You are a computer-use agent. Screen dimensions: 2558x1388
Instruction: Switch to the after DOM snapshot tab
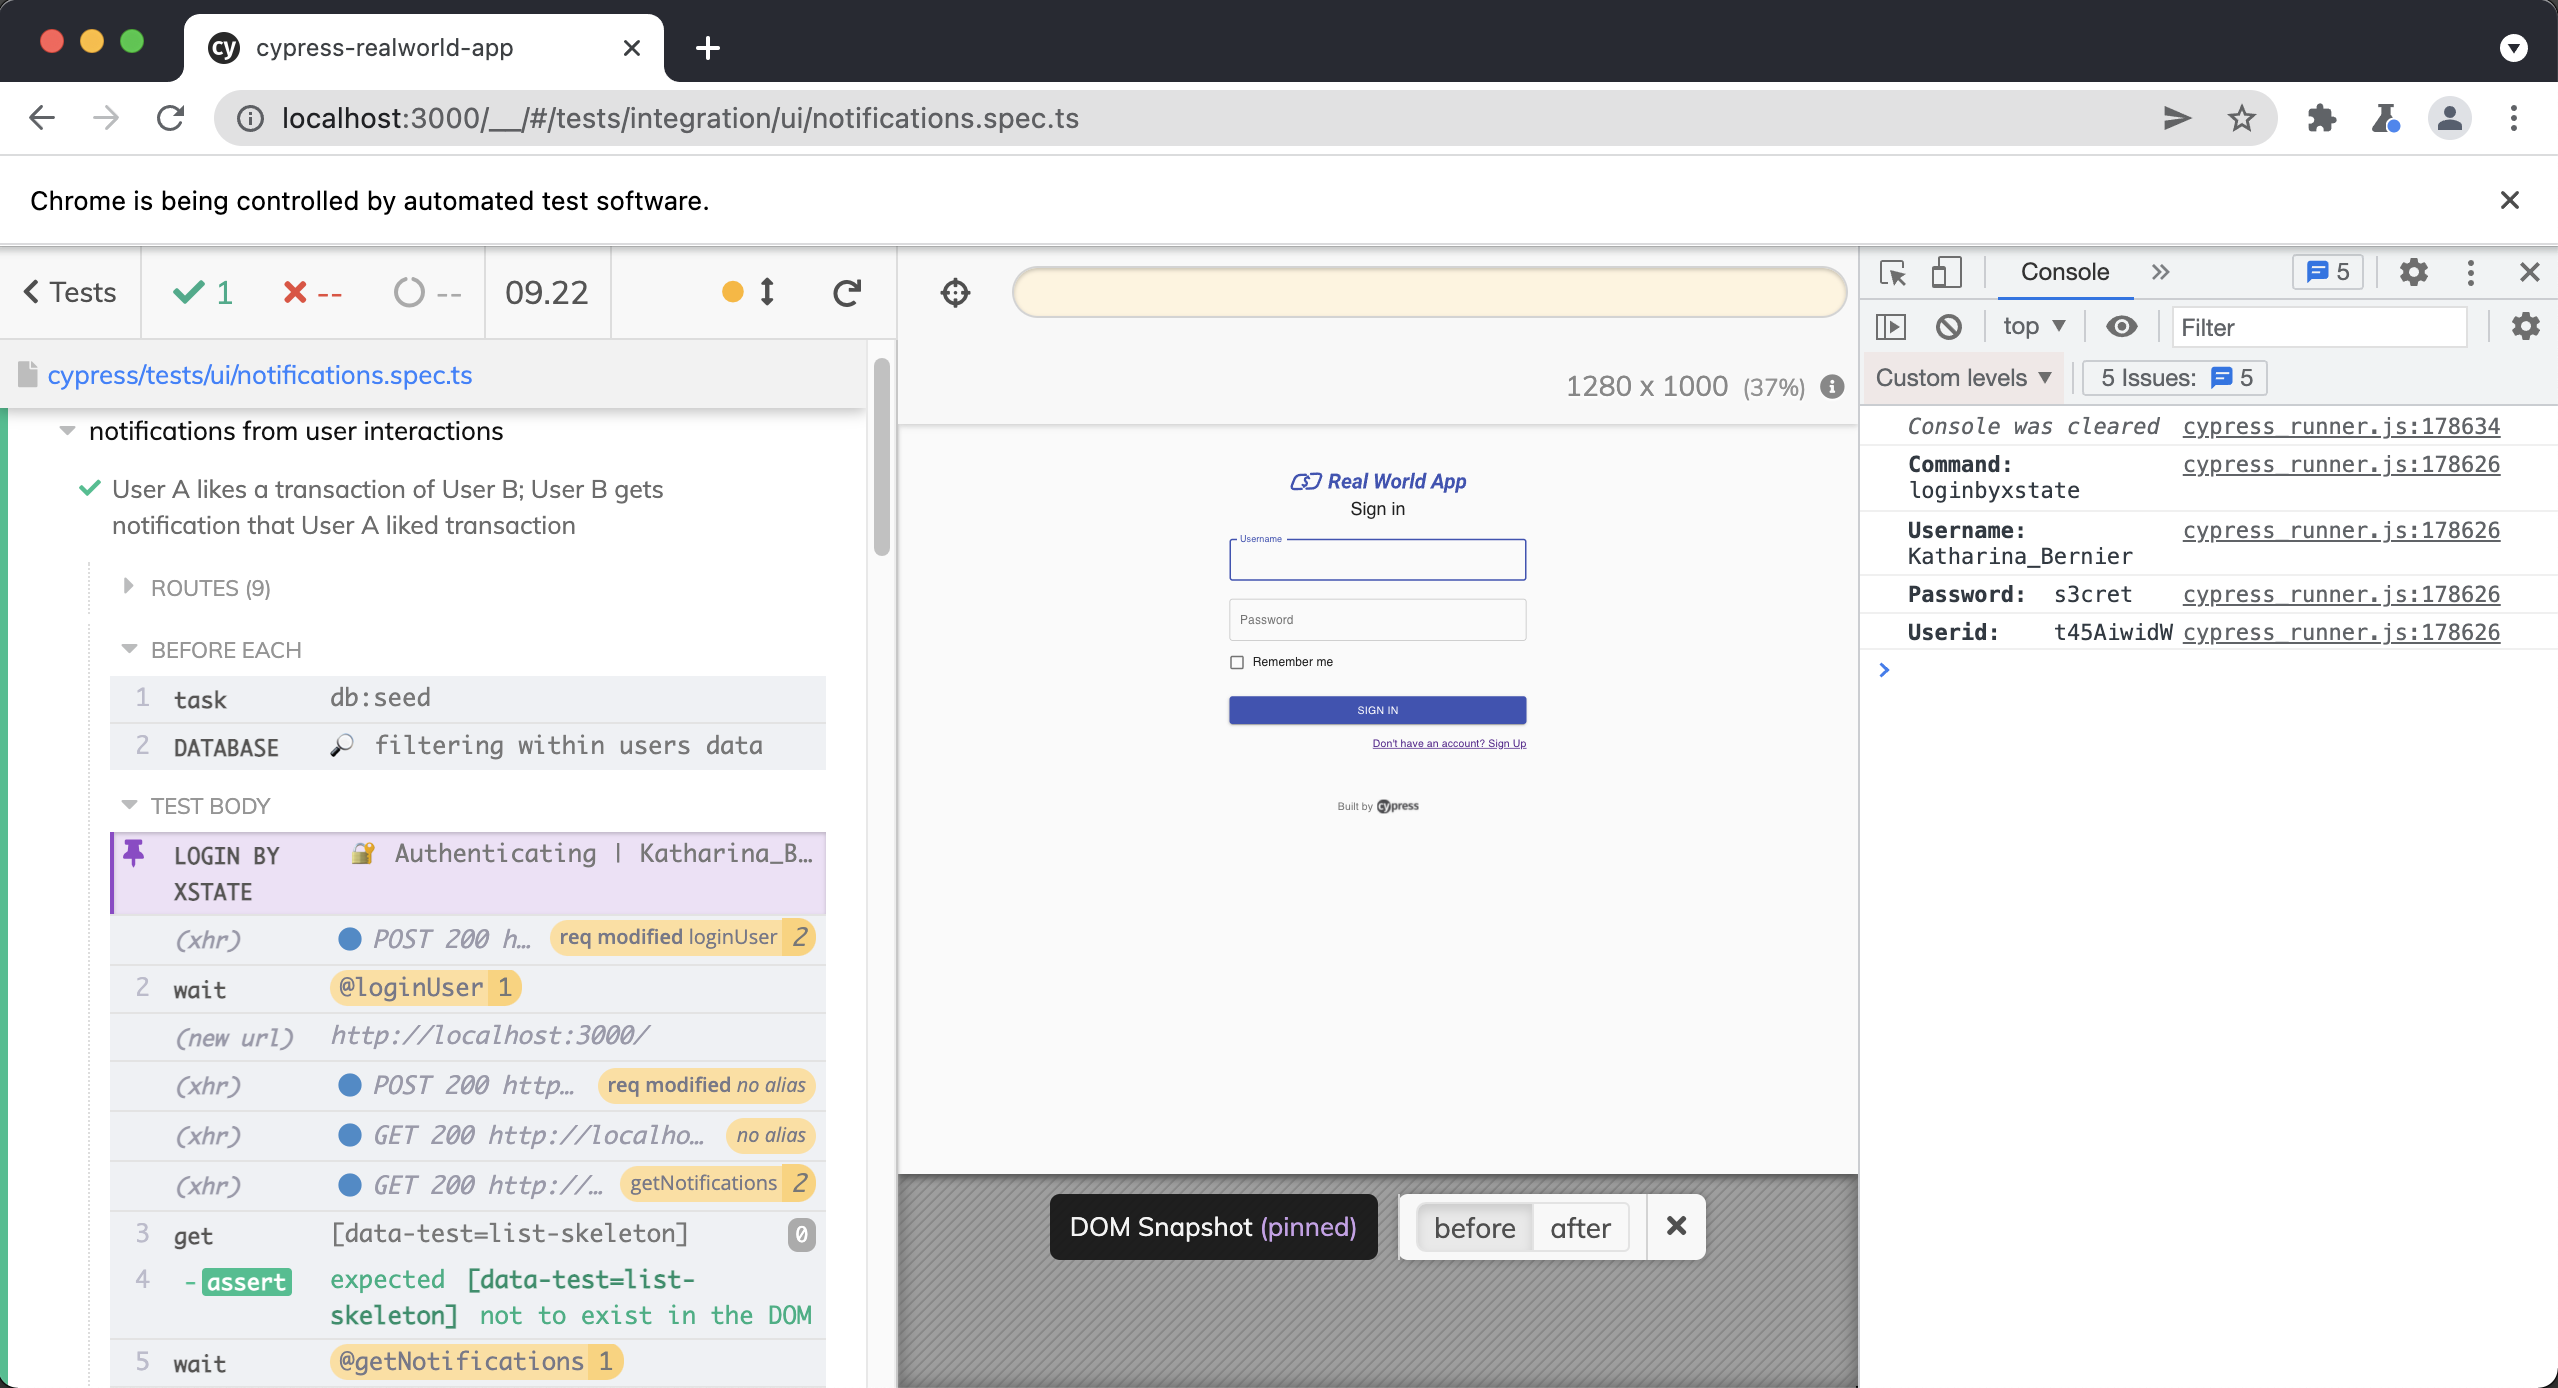[x=1579, y=1227]
